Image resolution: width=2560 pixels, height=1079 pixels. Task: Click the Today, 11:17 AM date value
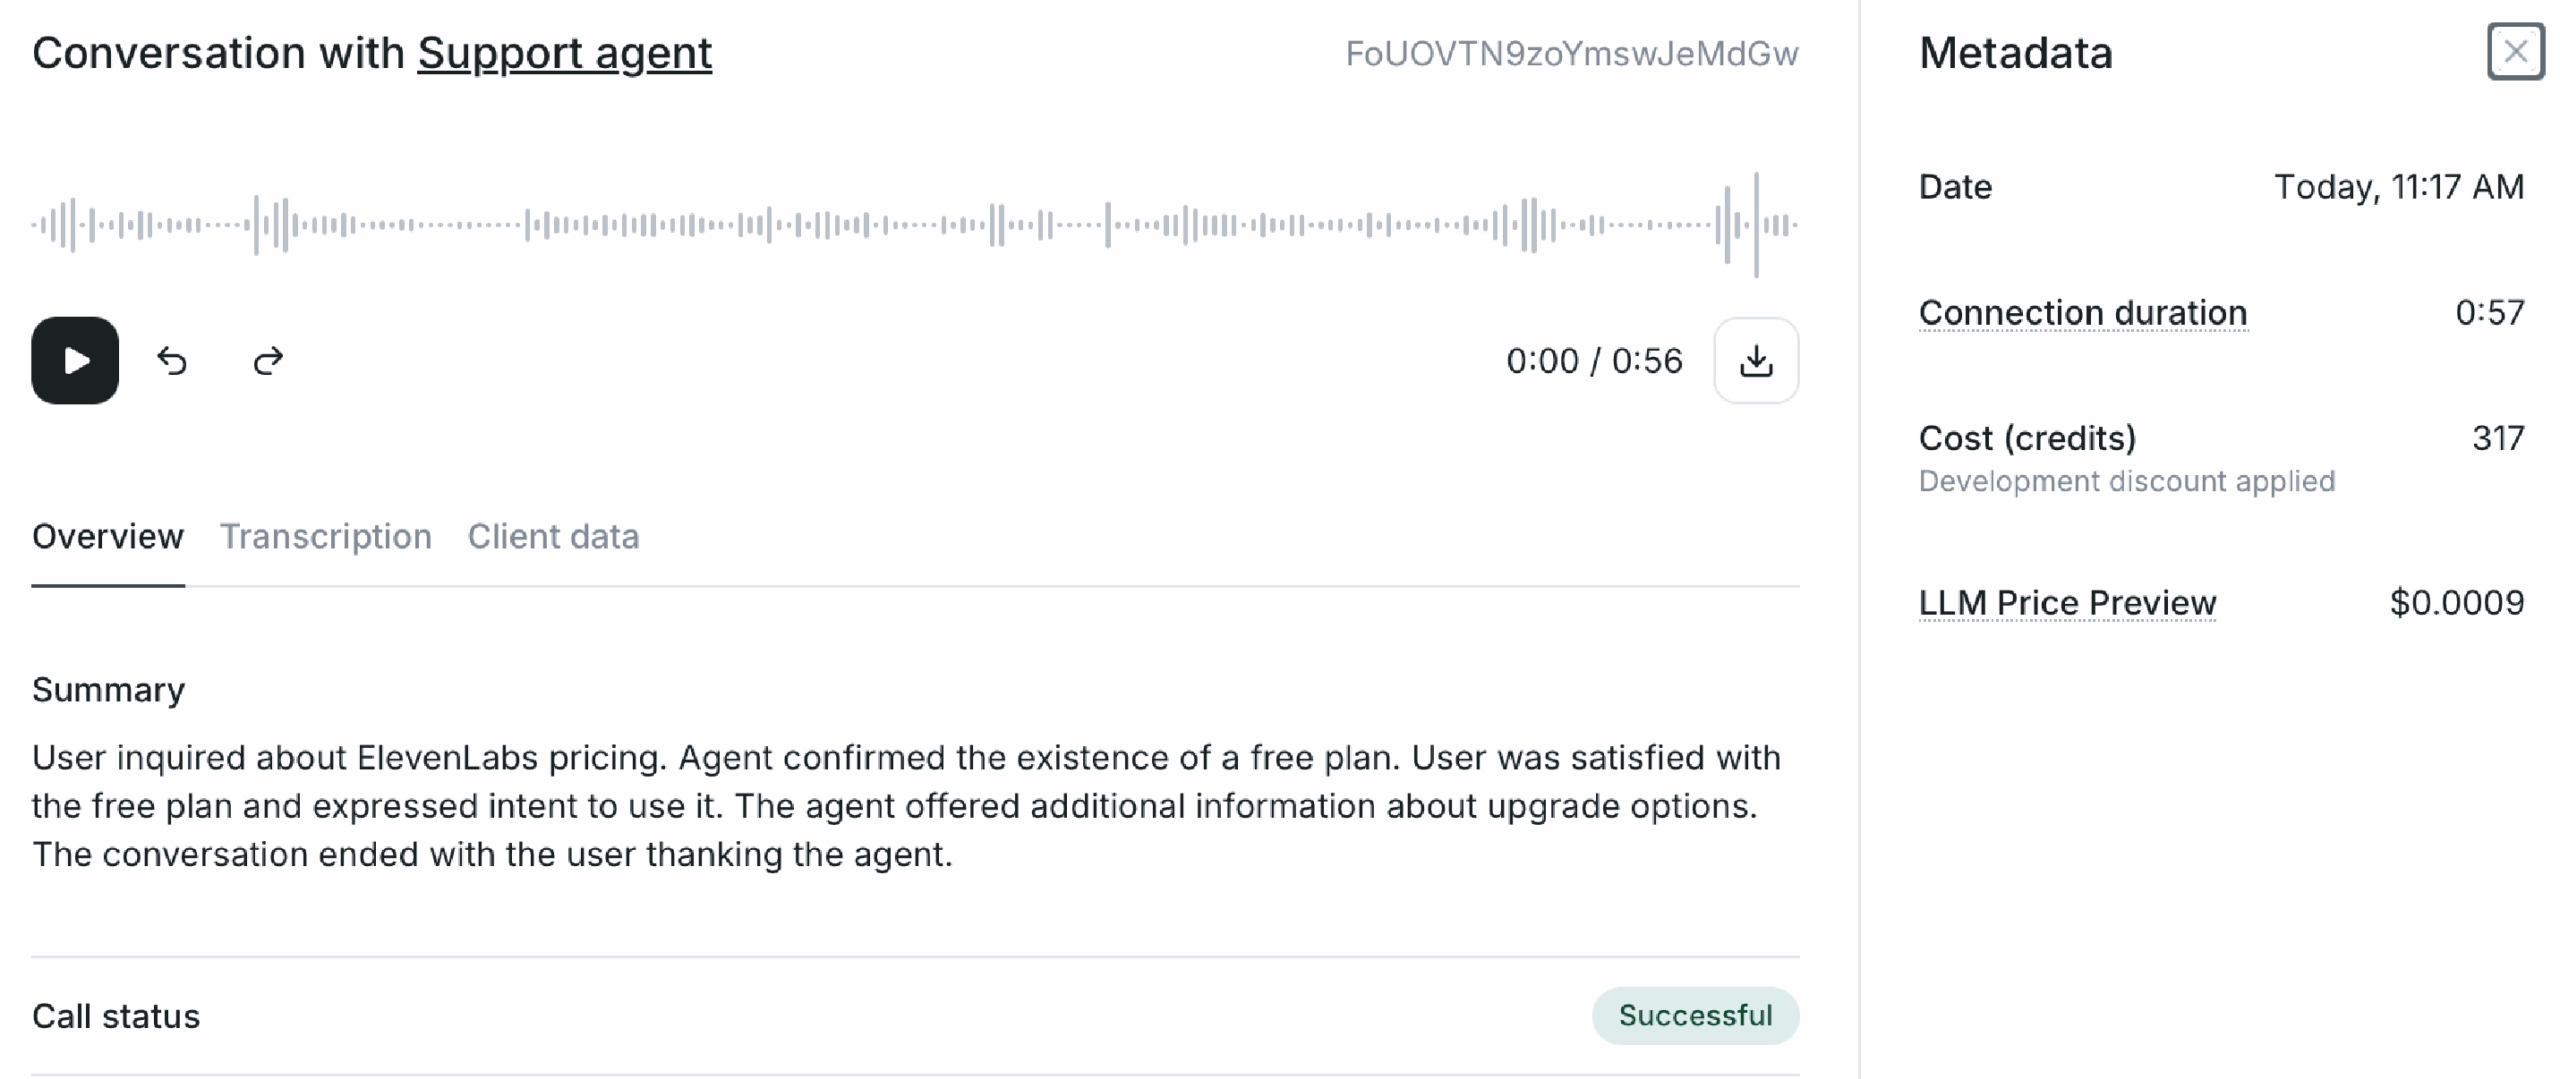pyautogui.click(x=2398, y=187)
